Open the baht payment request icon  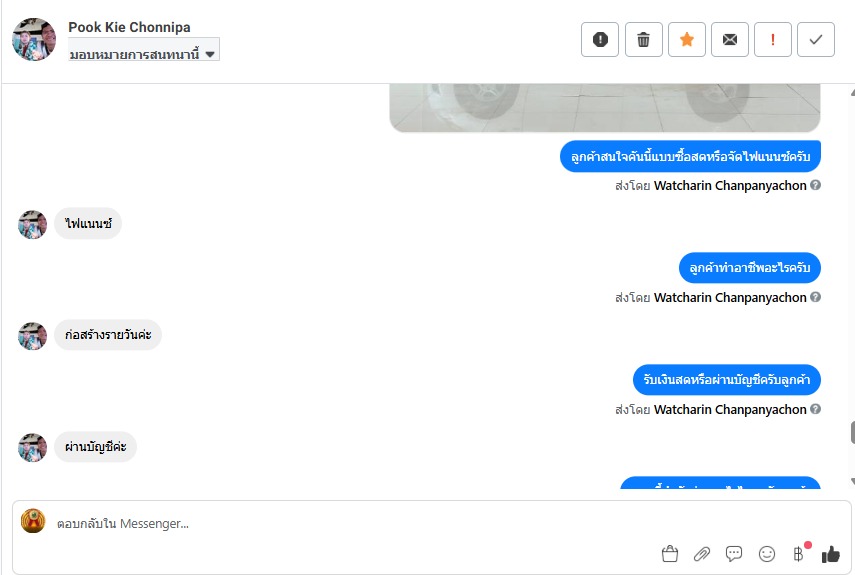click(799, 554)
